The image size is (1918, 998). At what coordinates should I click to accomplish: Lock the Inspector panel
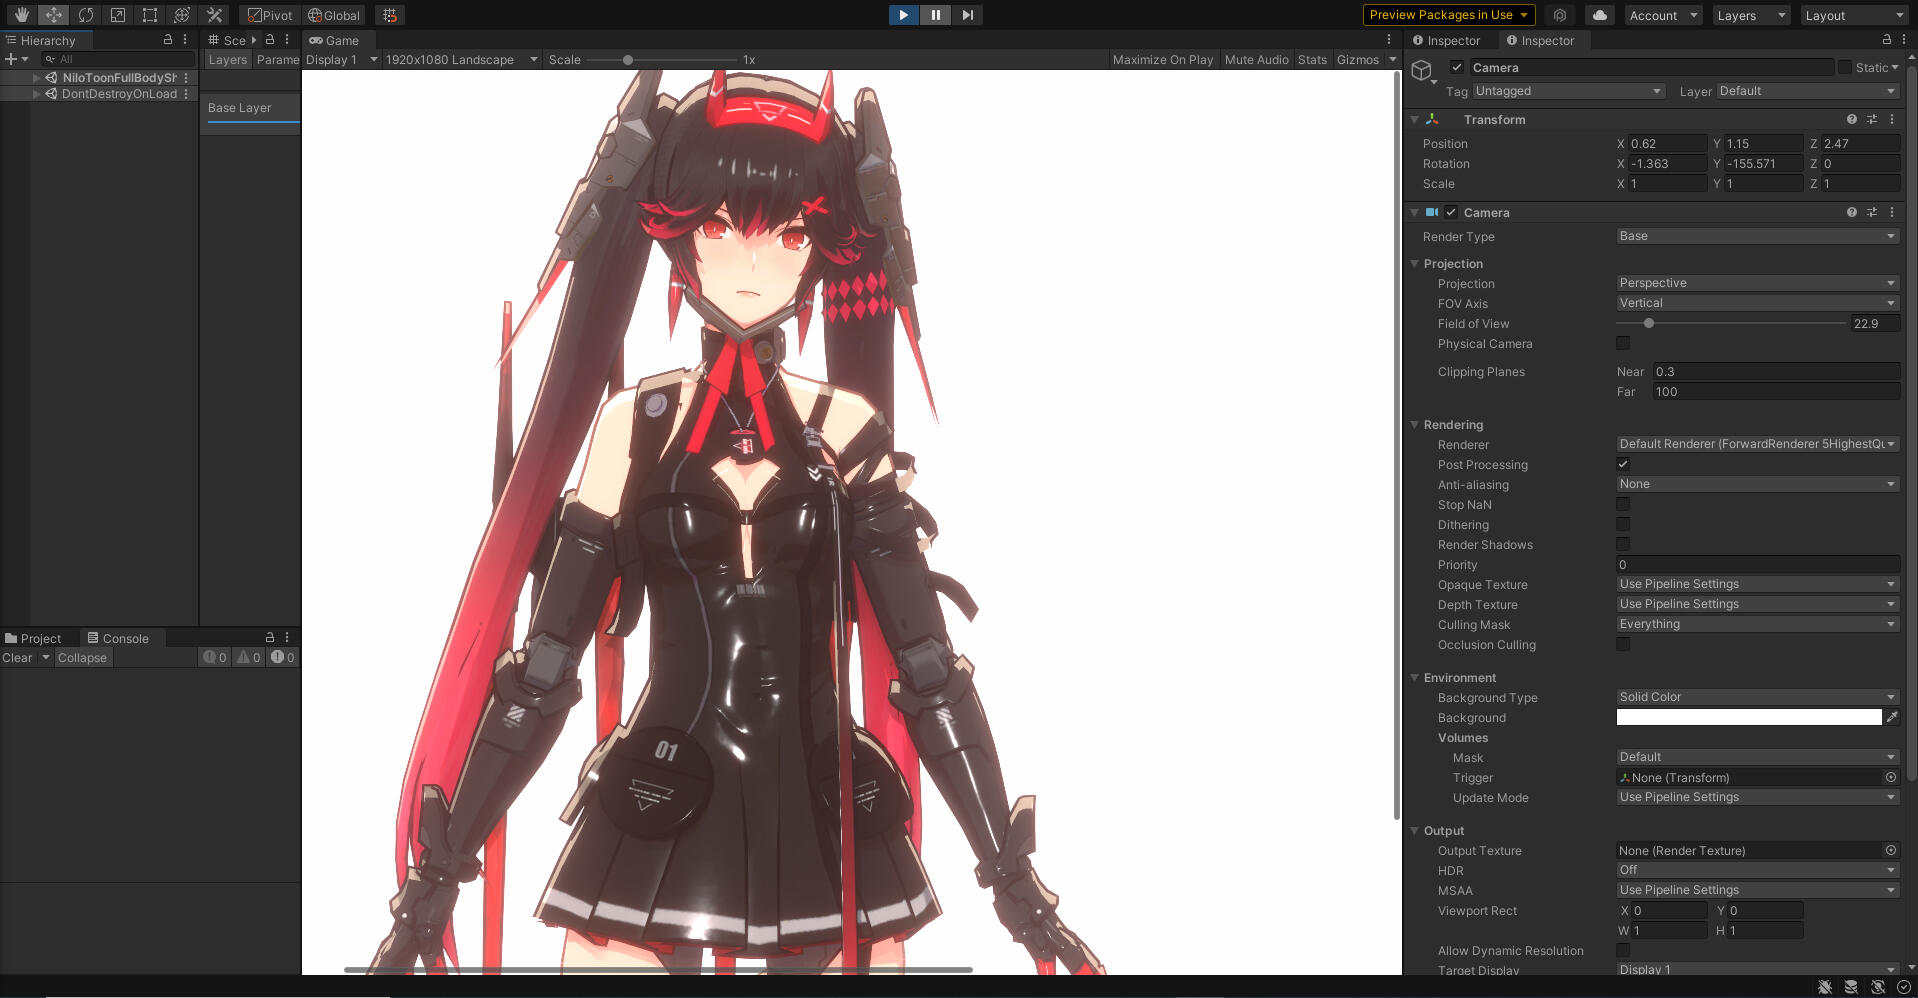(1887, 40)
